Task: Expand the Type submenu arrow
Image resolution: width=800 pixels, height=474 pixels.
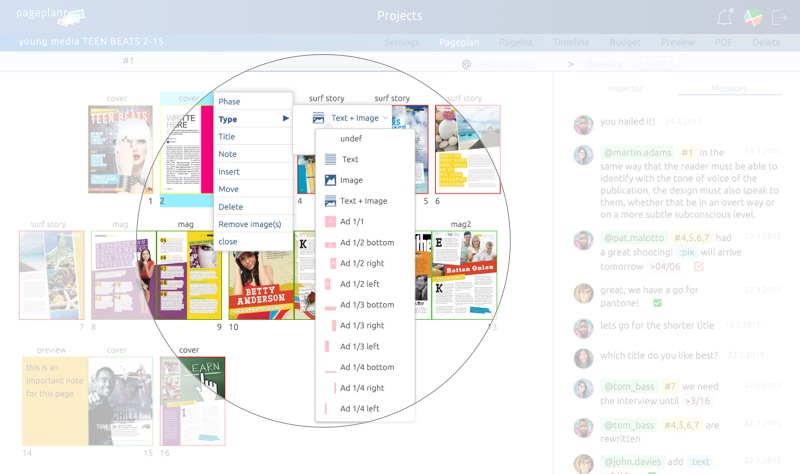Action: [286, 118]
